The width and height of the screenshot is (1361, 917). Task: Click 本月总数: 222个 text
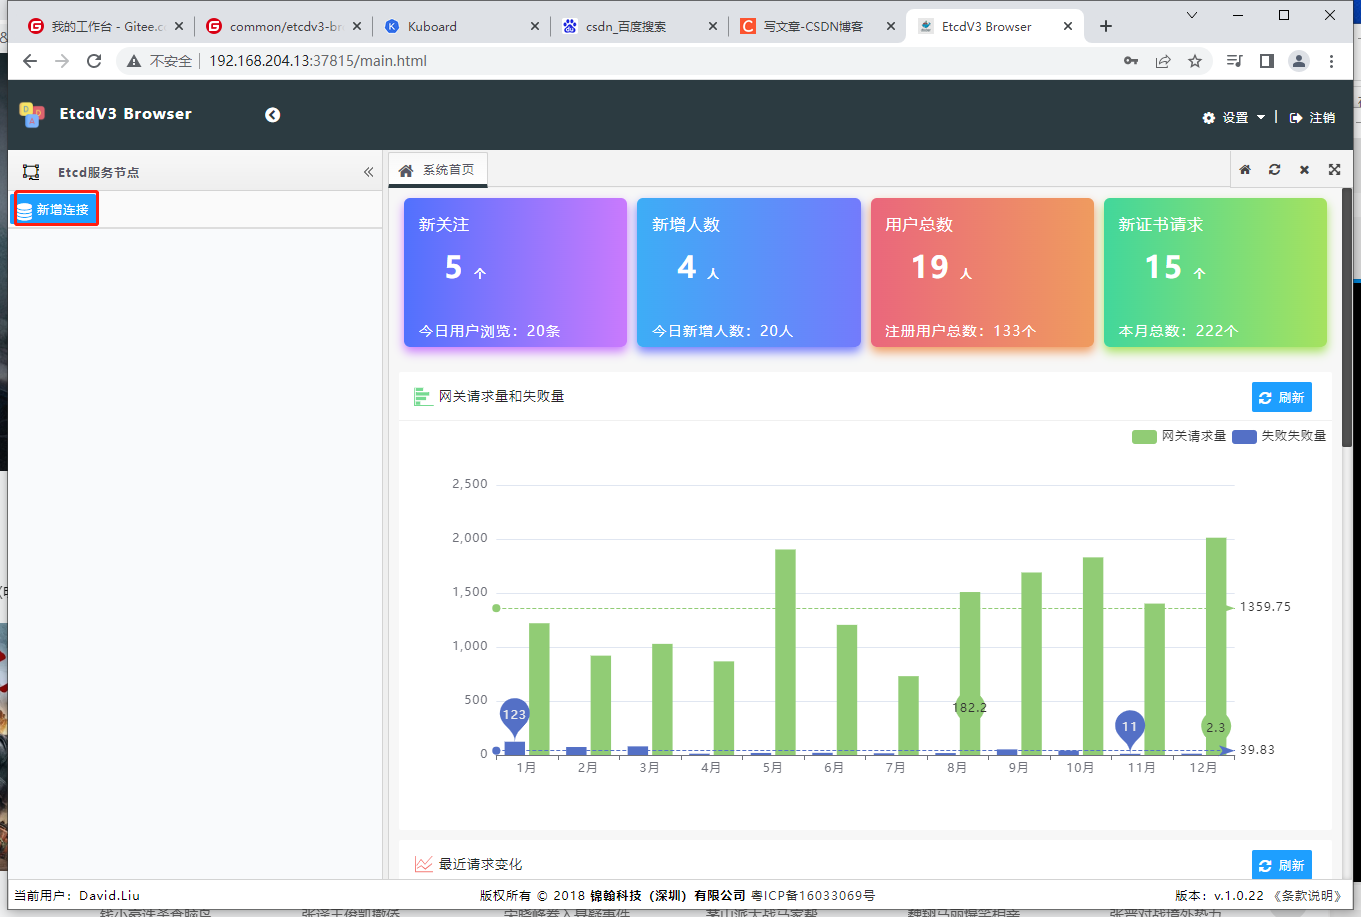pos(1178,331)
